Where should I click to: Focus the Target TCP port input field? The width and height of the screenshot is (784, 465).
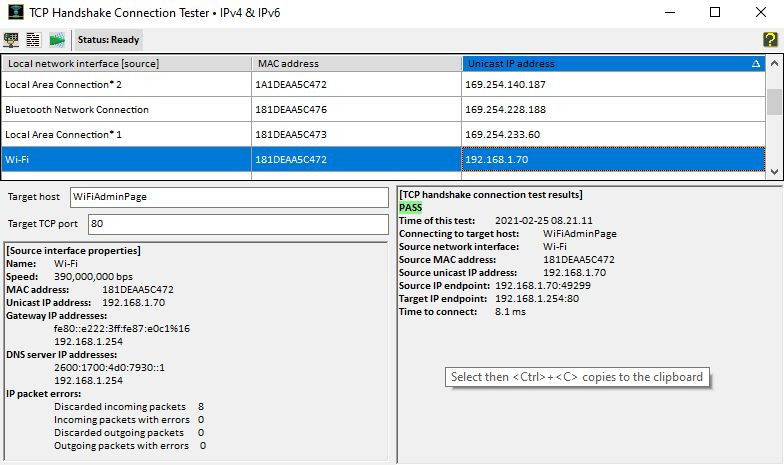[238, 224]
